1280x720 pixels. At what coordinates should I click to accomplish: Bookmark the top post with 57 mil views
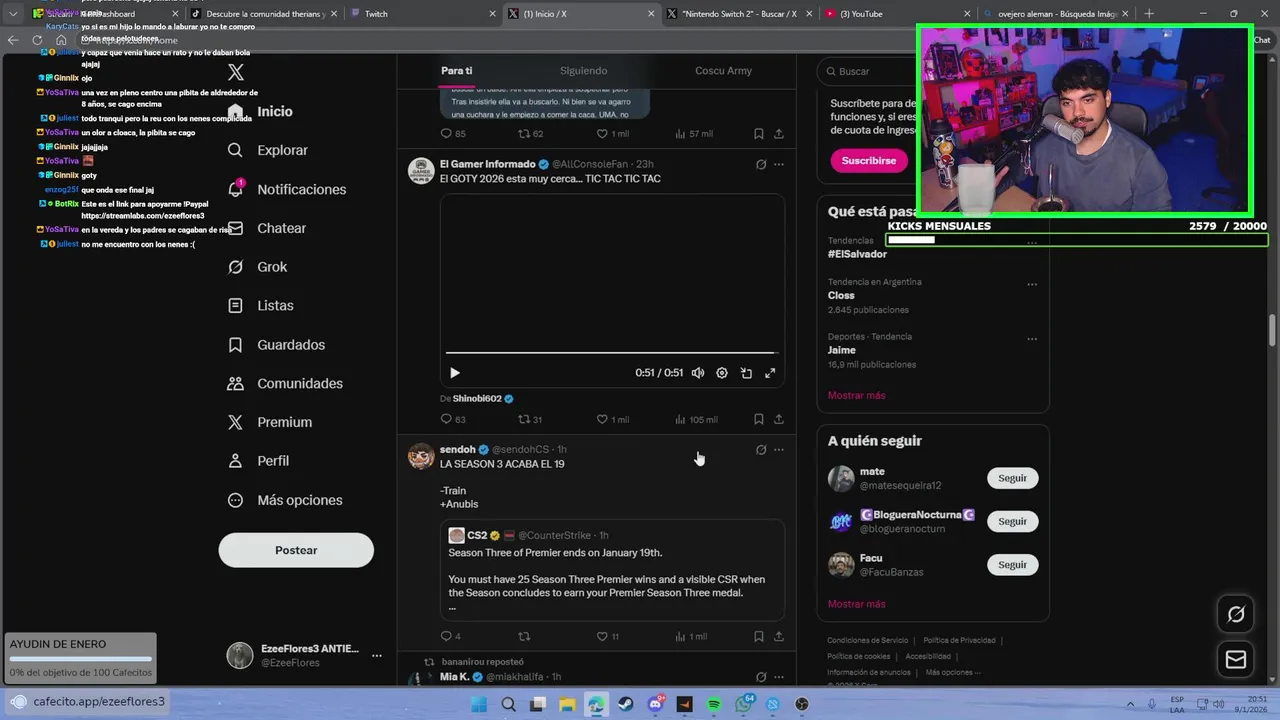click(x=759, y=133)
